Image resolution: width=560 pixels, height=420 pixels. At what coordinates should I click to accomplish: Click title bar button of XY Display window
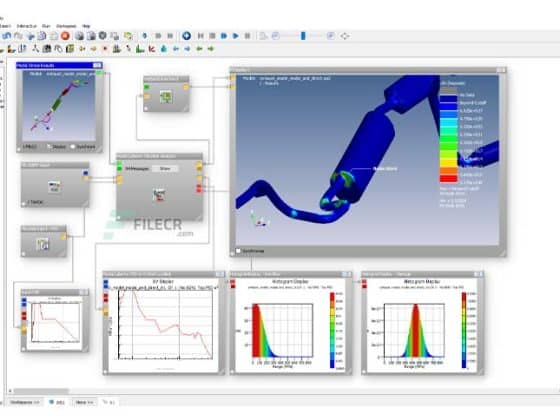220,274
